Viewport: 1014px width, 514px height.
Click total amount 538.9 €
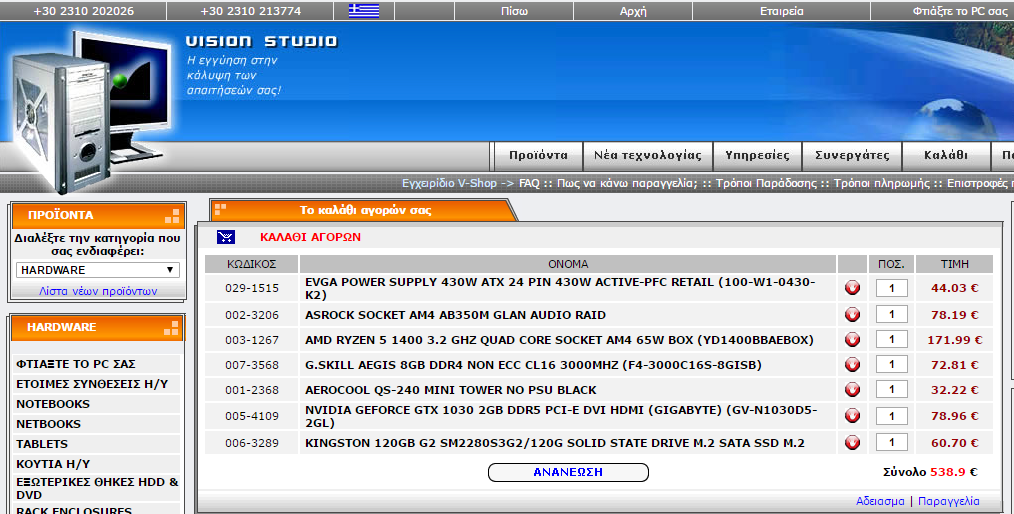pos(953,472)
